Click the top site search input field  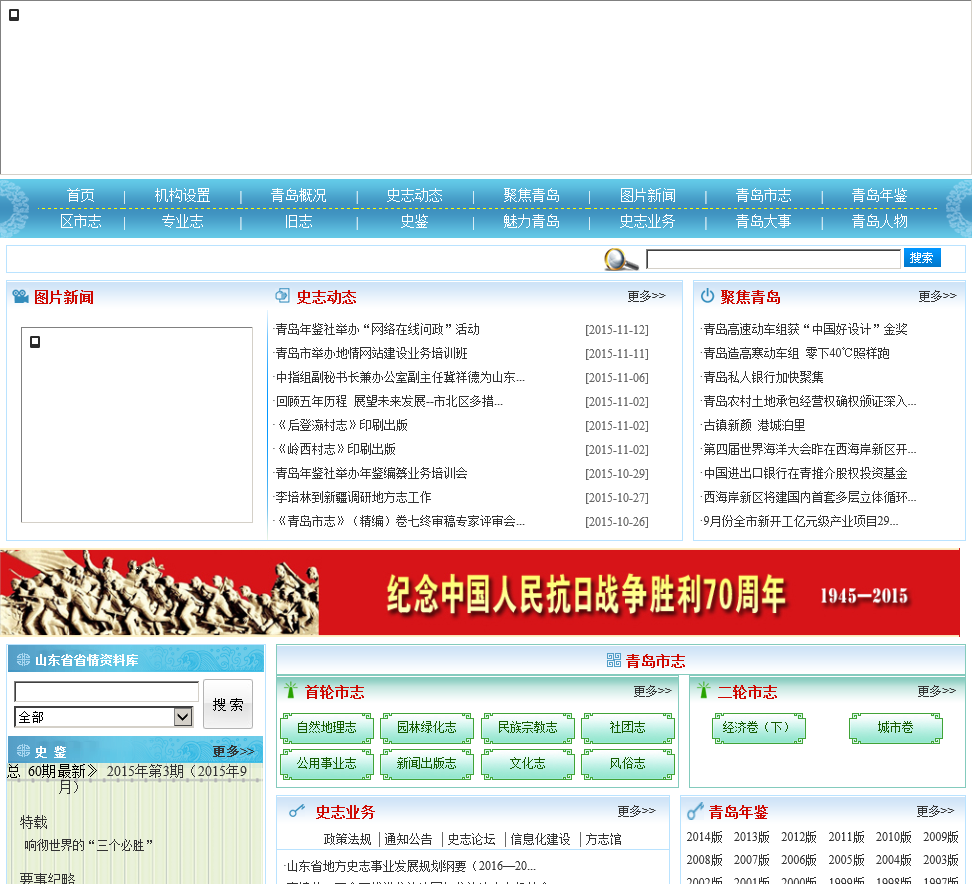(x=773, y=259)
